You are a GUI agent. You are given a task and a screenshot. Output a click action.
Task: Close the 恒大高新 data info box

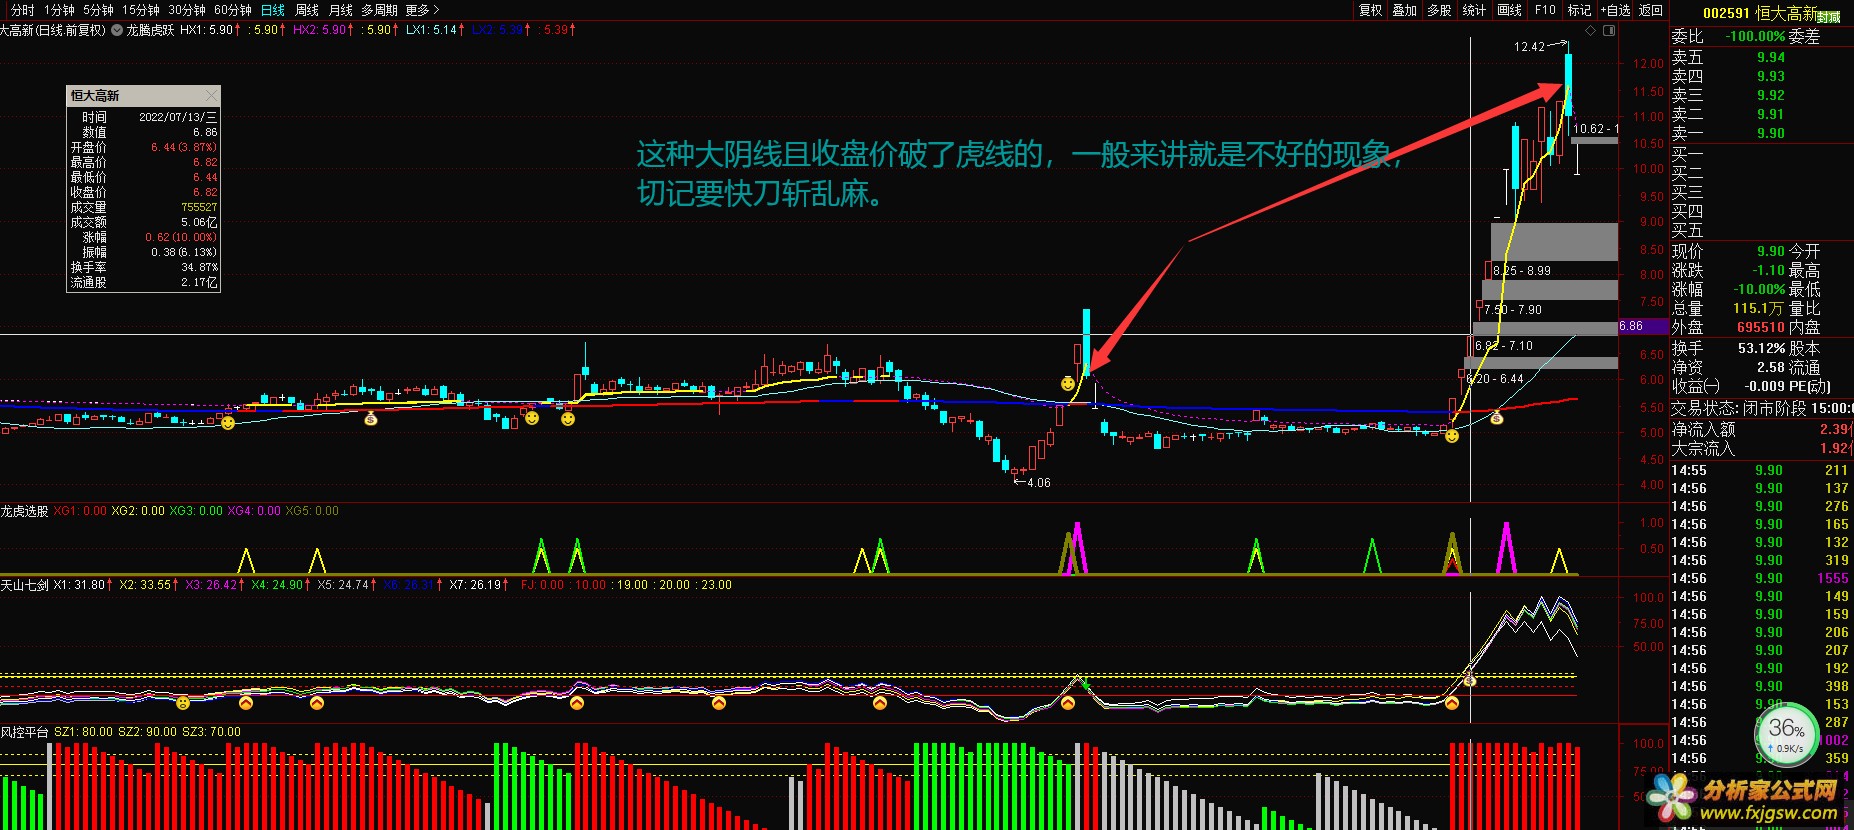tap(211, 95)
